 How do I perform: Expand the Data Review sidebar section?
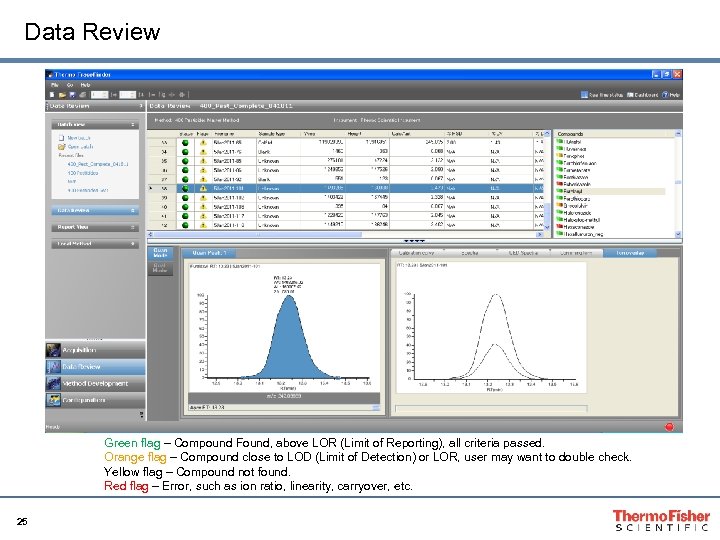133,210
